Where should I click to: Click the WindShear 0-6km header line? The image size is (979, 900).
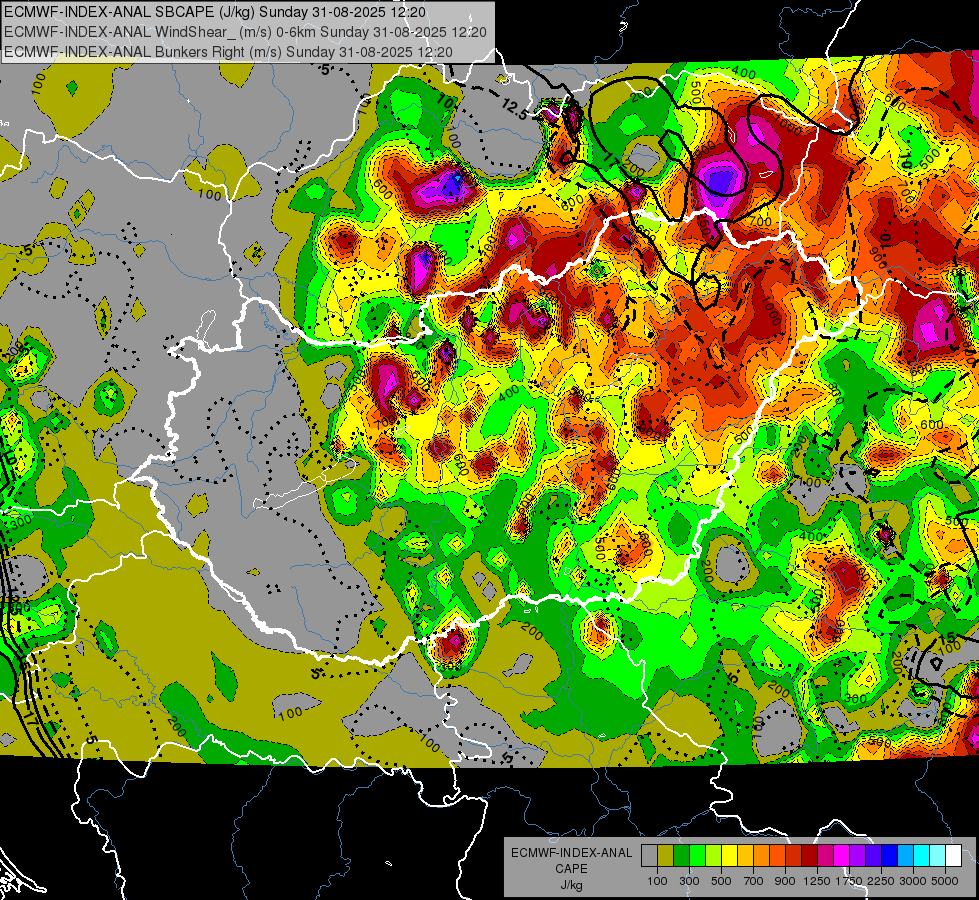point(245,32)
